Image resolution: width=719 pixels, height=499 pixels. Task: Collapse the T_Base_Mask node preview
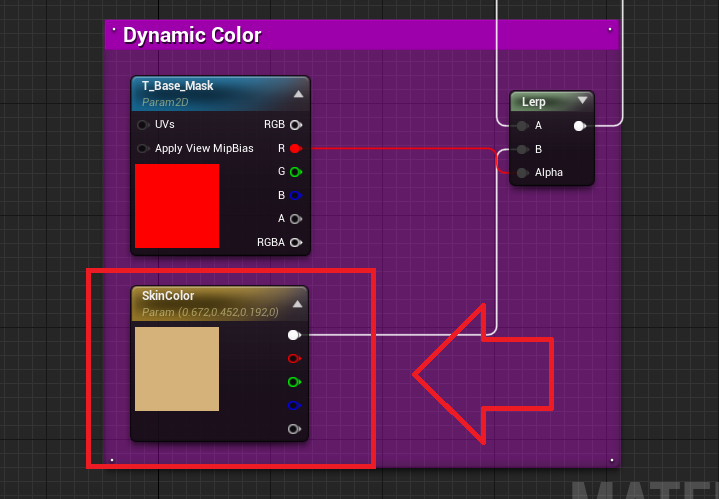click(297, 94)
